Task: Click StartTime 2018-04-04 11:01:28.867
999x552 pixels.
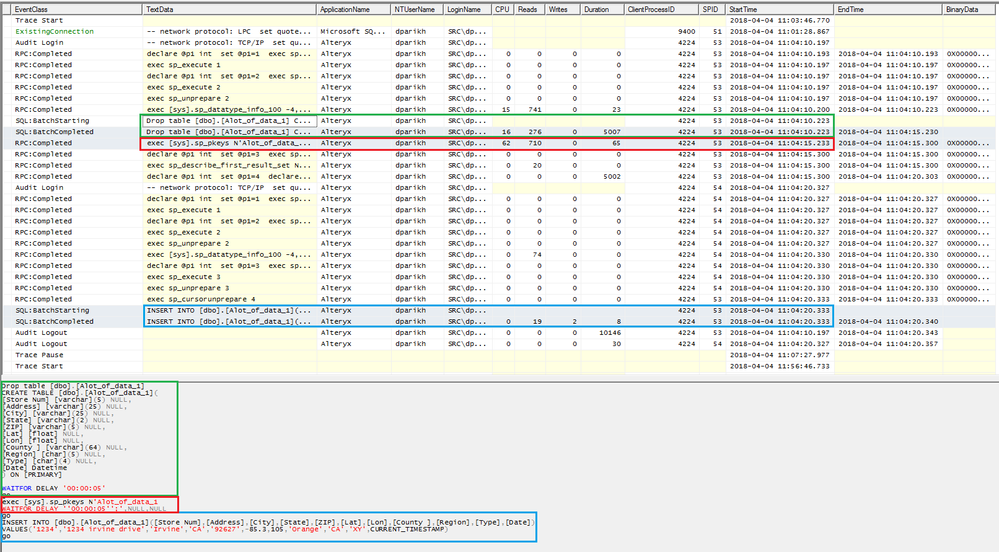Action: (x=780, y=31)
